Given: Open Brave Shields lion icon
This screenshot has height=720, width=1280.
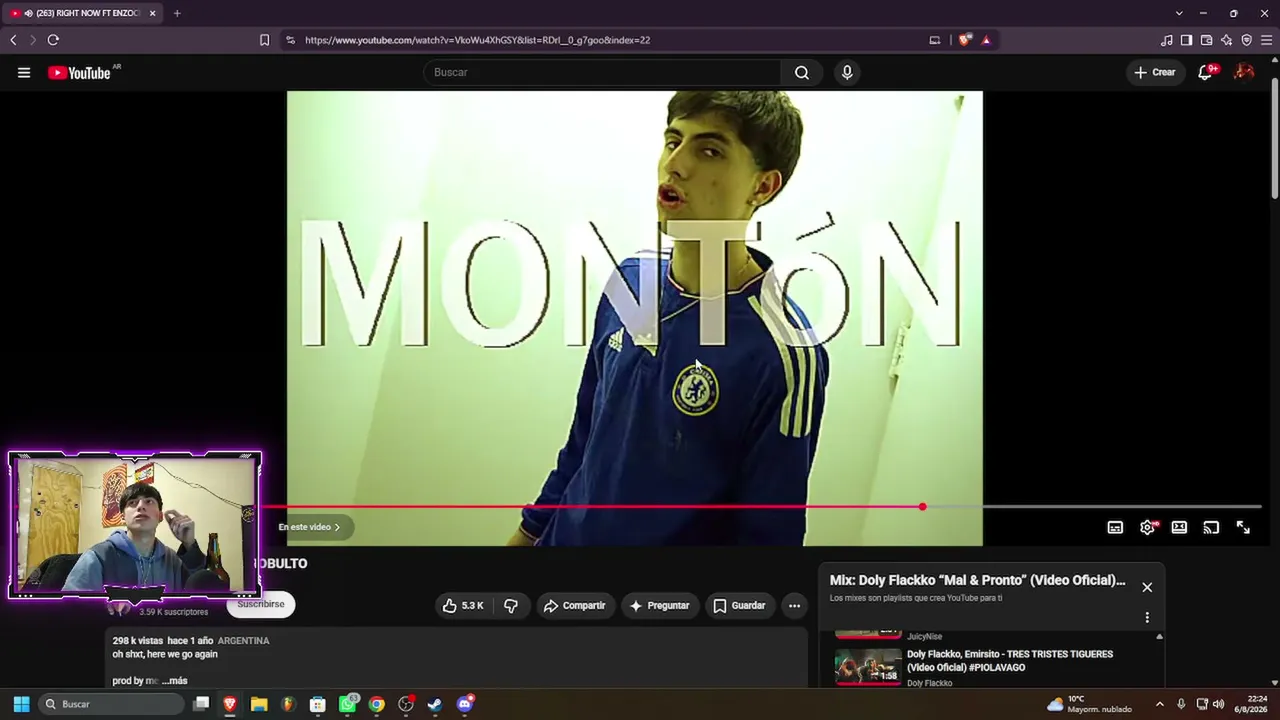Looking at the screenshot, I should tap(964, 40).
